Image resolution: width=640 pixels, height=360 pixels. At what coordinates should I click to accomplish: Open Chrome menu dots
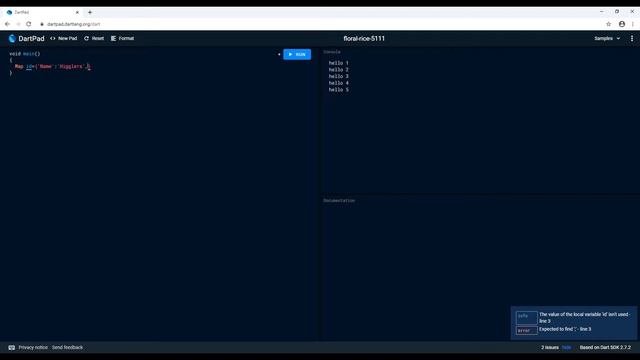633,24
